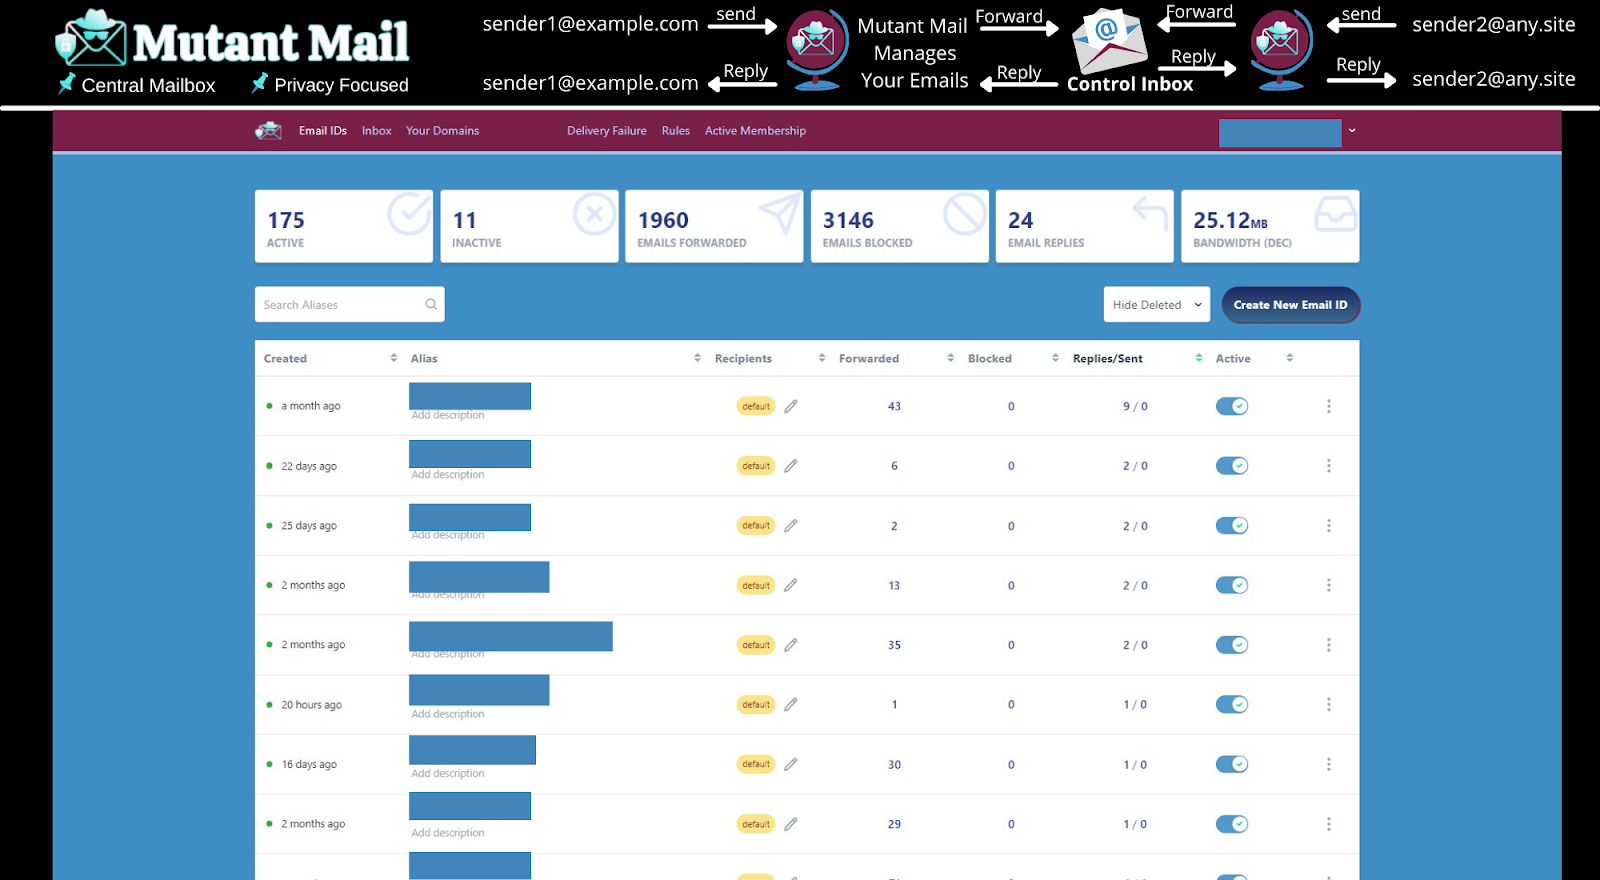Go to the Inbox tab
Screen dimensions: 1600x880
(x=377, y=131)
